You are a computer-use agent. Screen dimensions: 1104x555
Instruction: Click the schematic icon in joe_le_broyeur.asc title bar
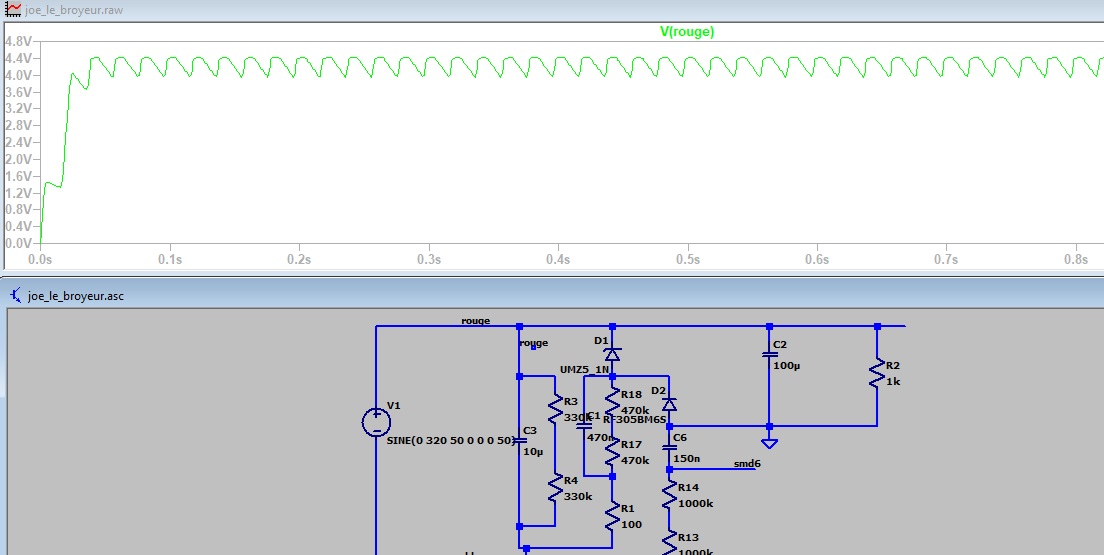point(15,296)
